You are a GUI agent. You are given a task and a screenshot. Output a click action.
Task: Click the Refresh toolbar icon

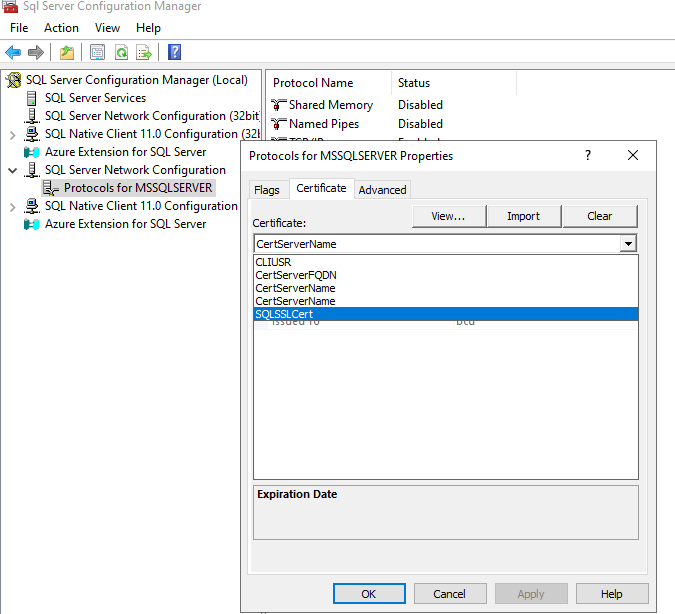click(121, 52)
